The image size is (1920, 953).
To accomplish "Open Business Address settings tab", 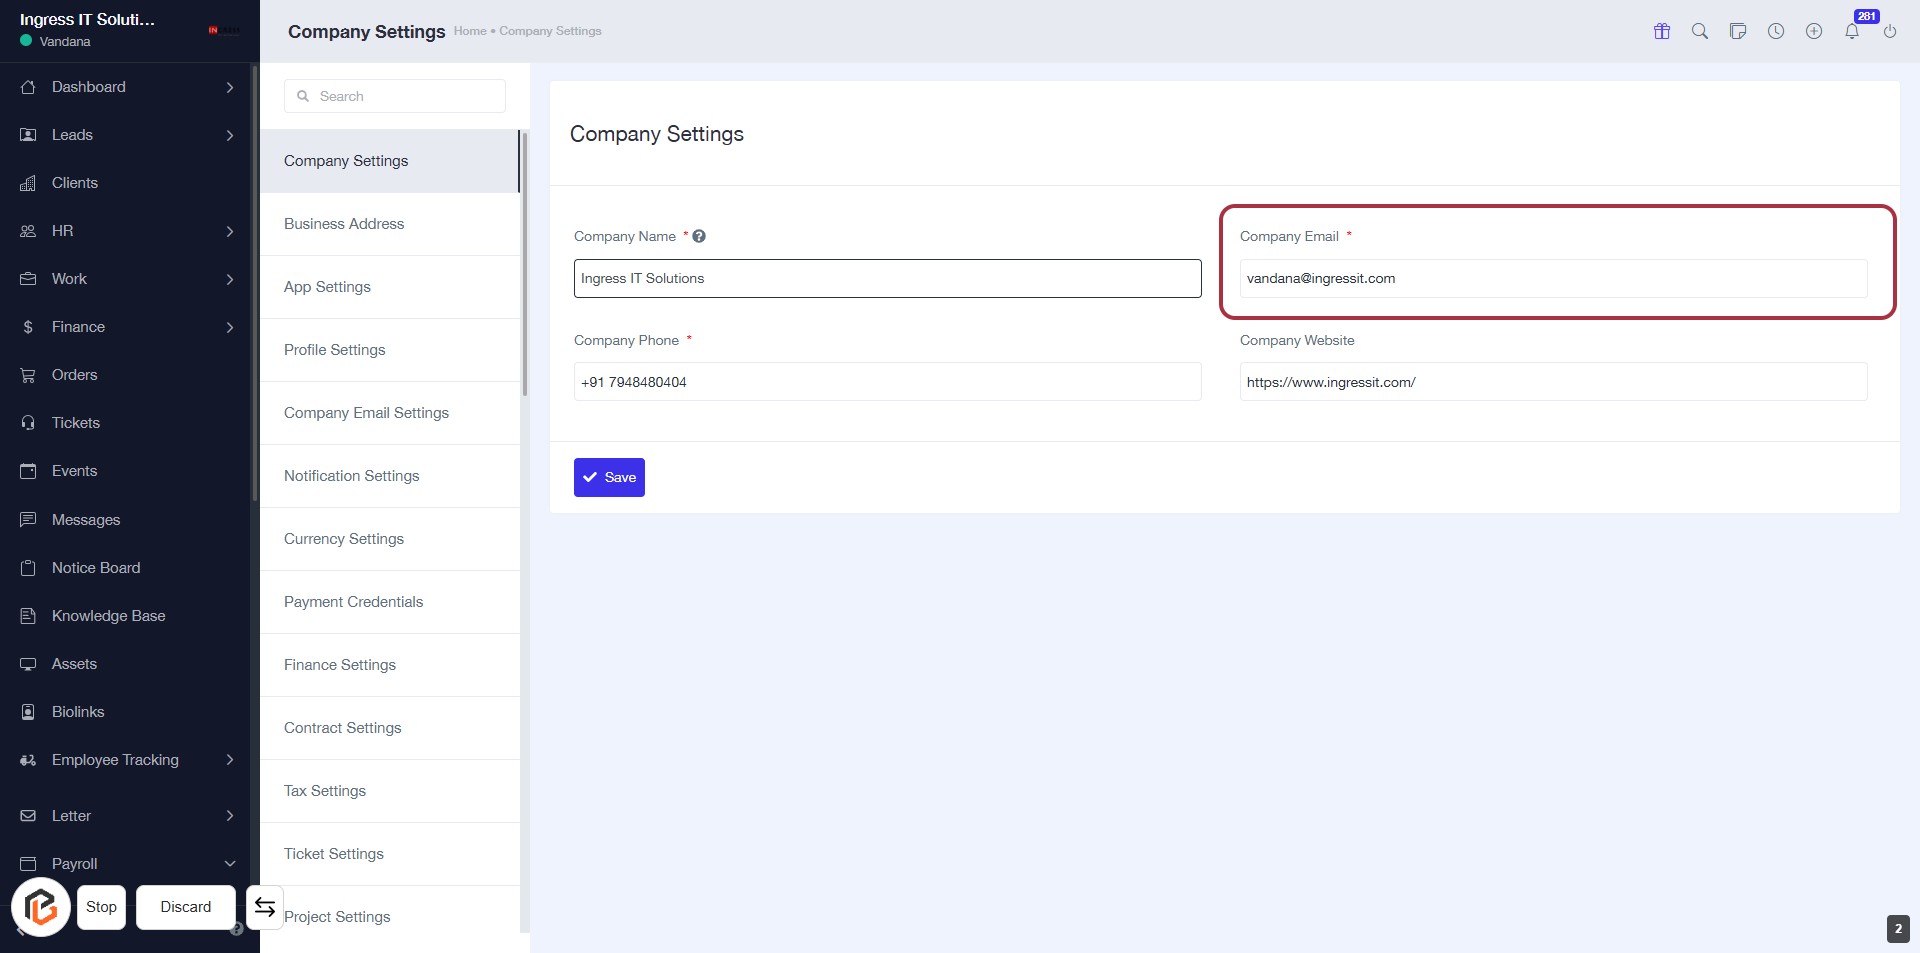I will pyautogui.click(x=344, y=224).
